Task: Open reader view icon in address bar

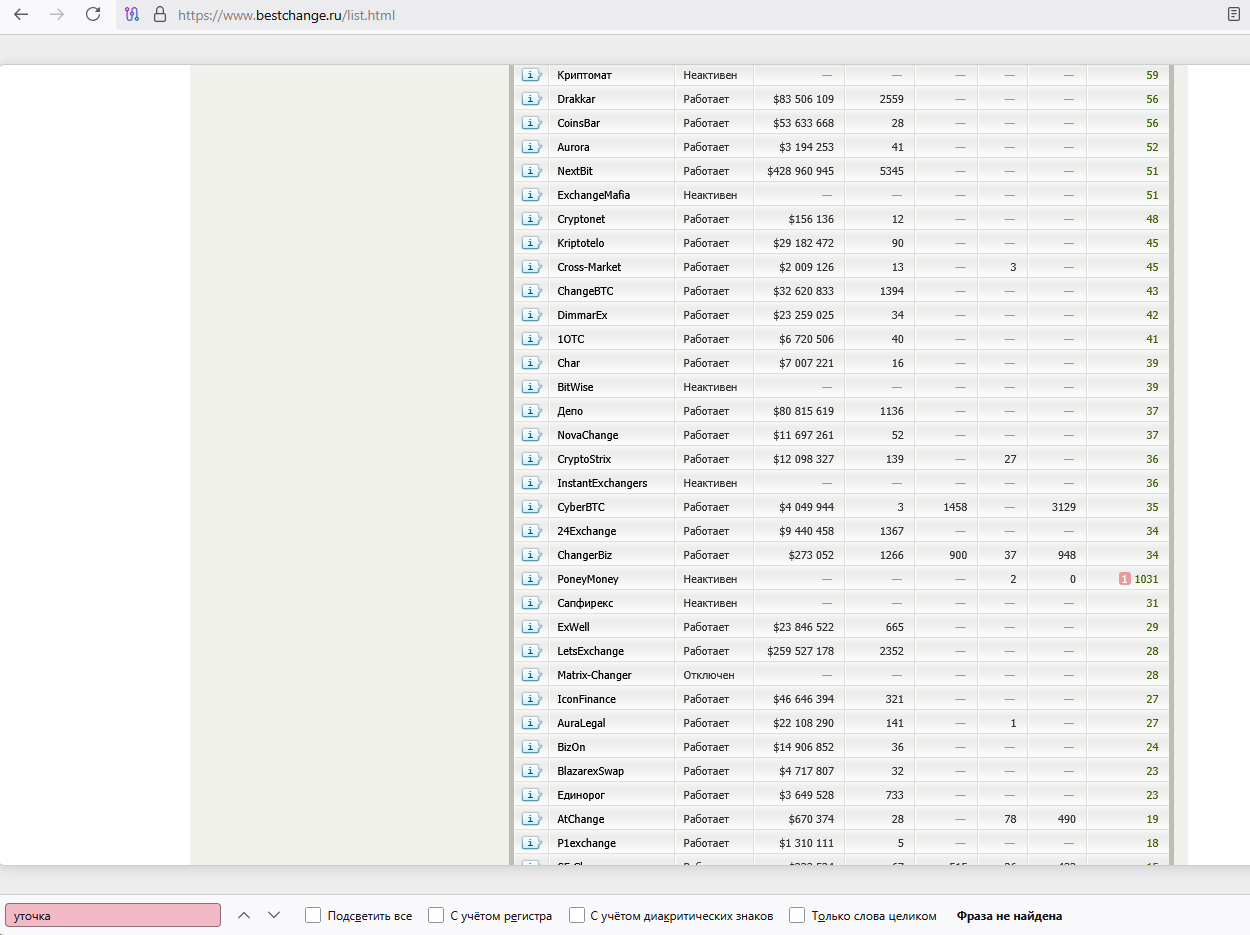Action: (x=1234, y=15)
